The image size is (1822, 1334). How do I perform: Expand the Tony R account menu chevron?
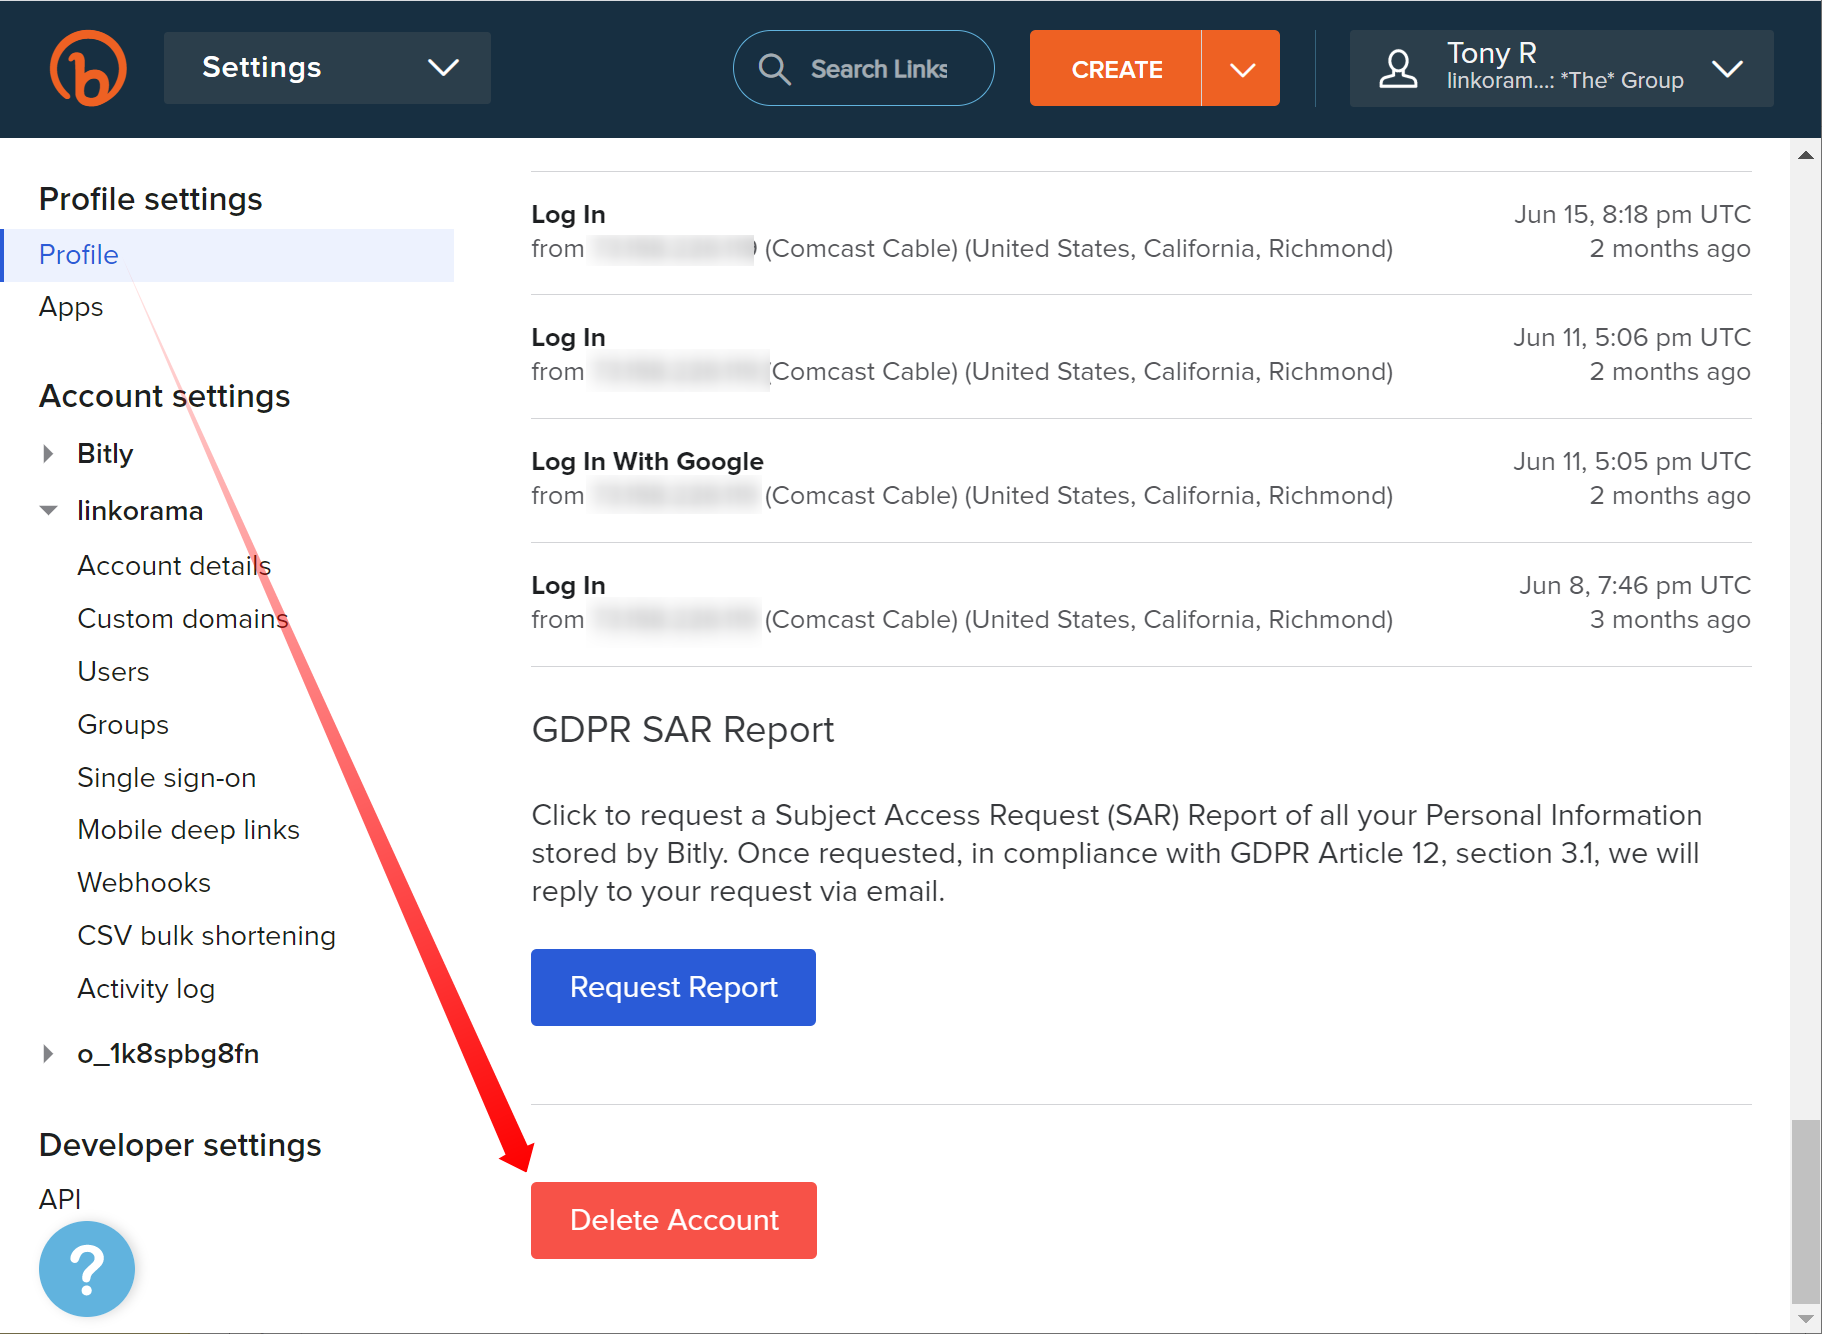(1727, 69)
